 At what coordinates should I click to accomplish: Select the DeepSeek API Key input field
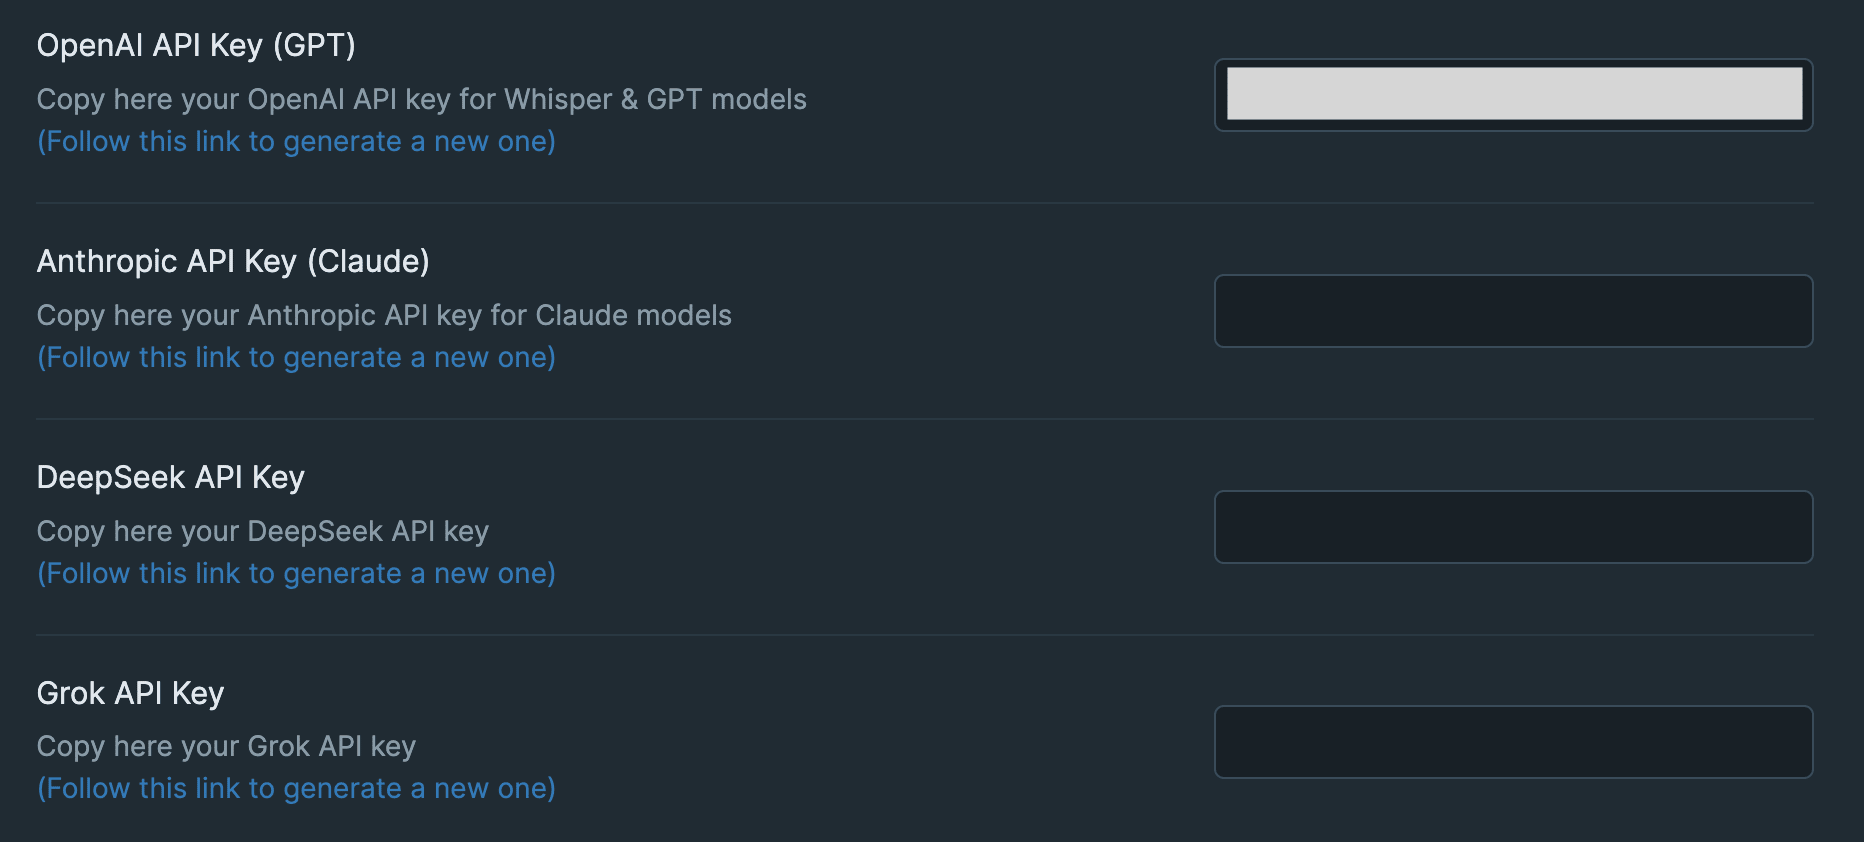[1513, 527]
